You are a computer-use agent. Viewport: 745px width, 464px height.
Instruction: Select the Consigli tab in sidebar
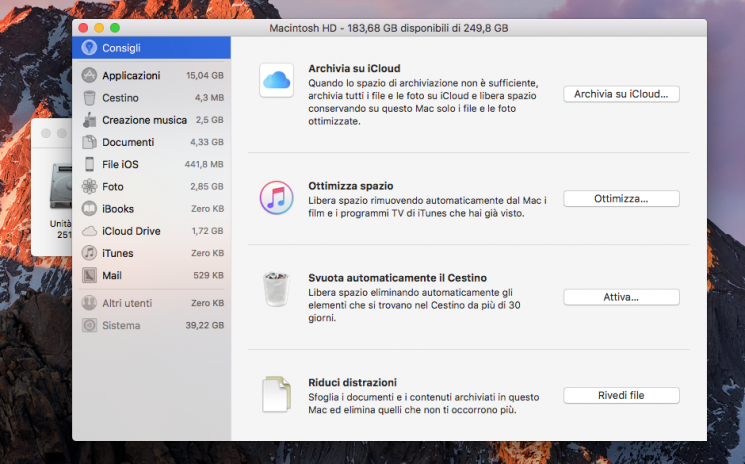(x=151, y=48)
